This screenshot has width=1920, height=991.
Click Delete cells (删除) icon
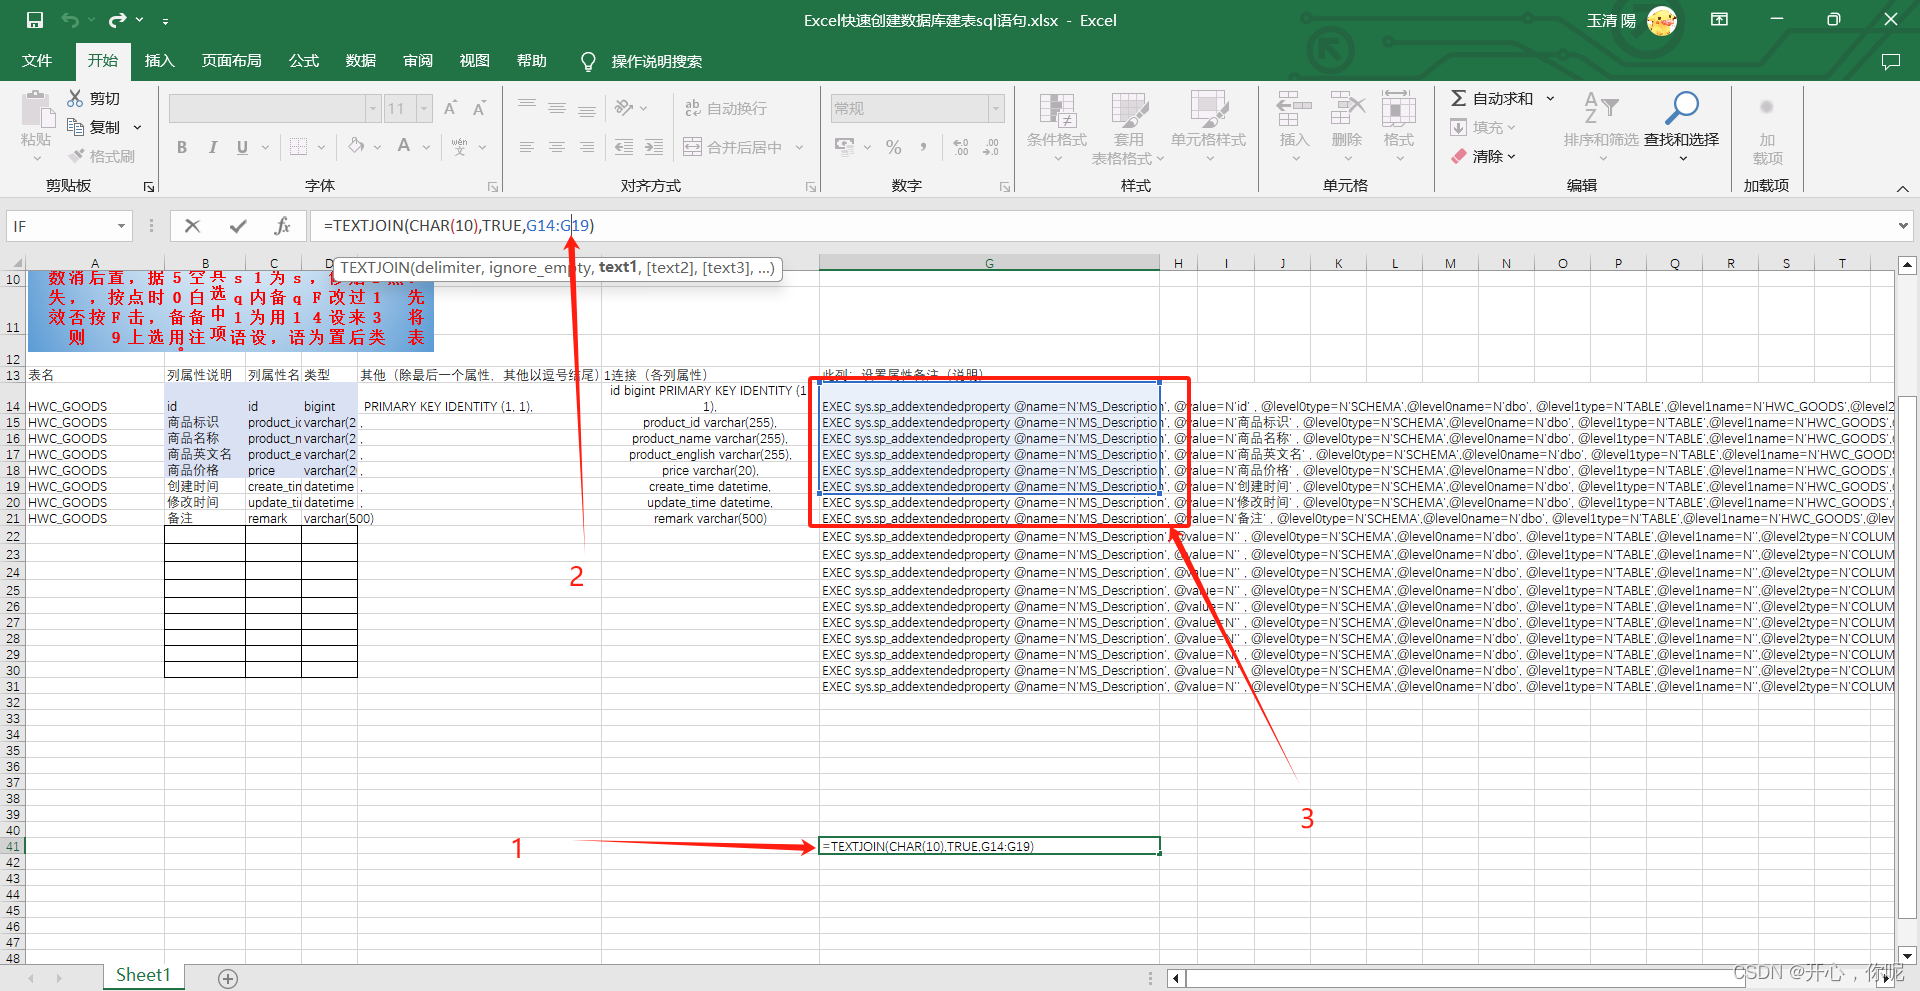1347,110
